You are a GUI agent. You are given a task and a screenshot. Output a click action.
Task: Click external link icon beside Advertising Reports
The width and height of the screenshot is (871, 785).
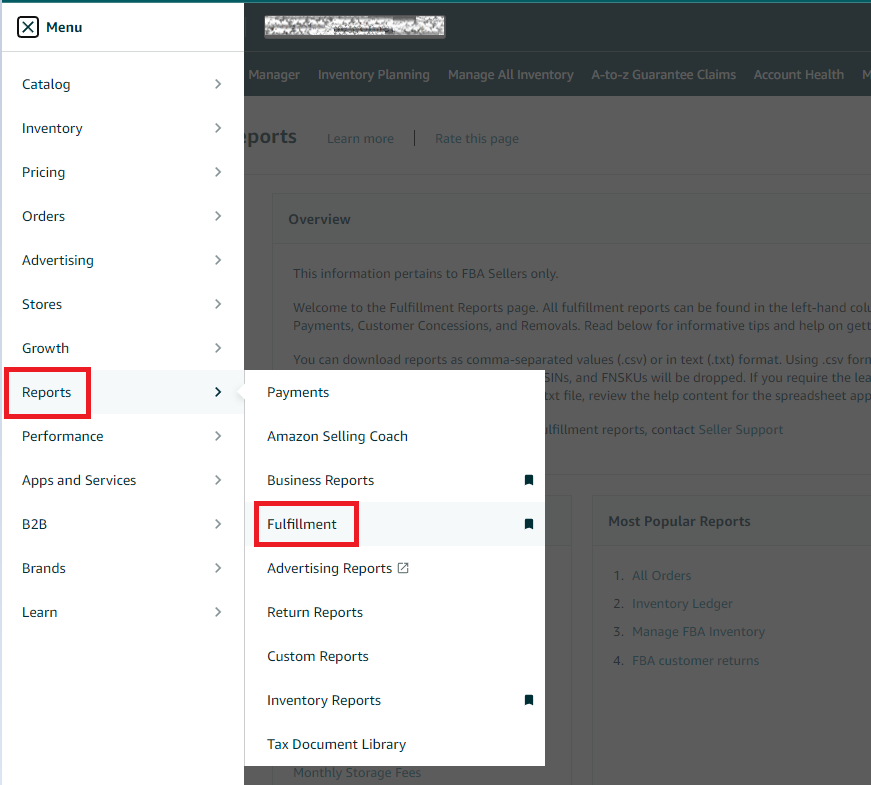coord(403,568)
